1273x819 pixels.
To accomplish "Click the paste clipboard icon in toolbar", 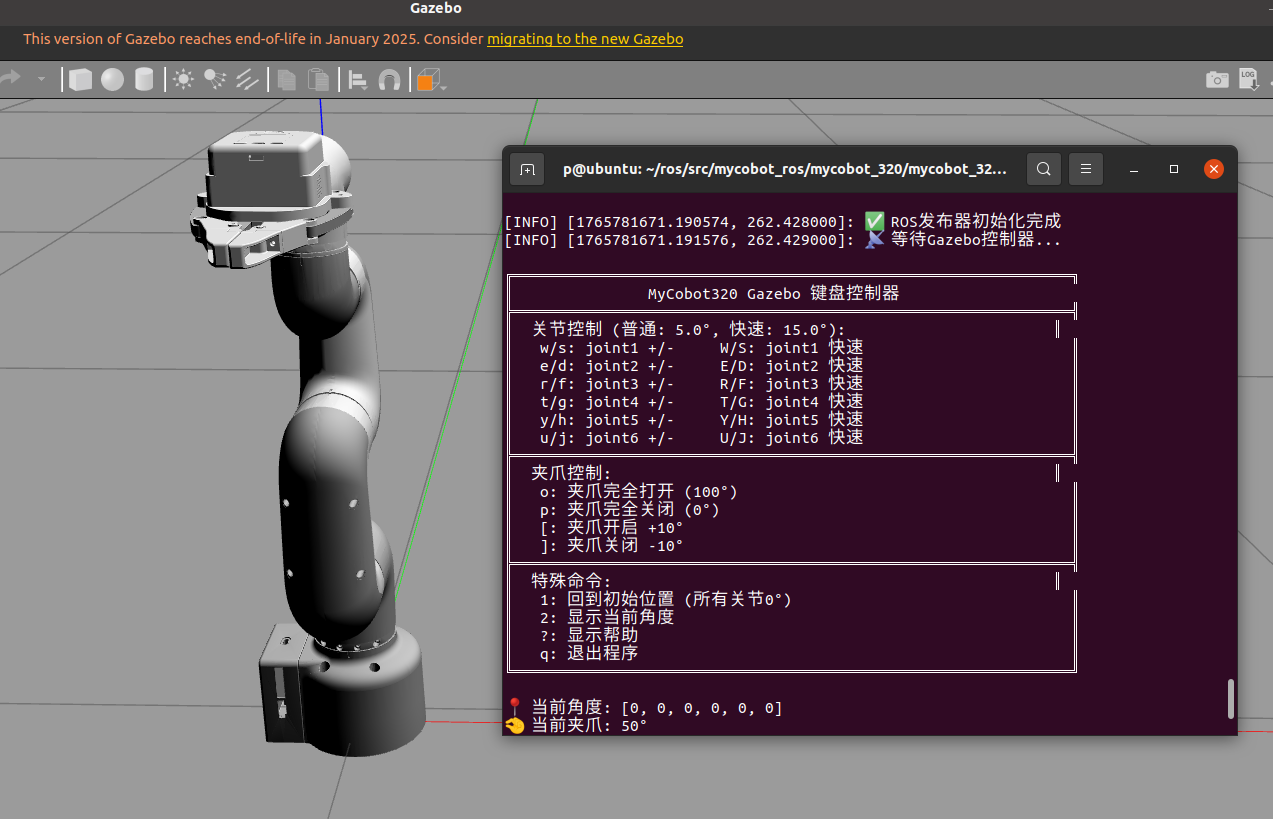I will pos(318,79).
